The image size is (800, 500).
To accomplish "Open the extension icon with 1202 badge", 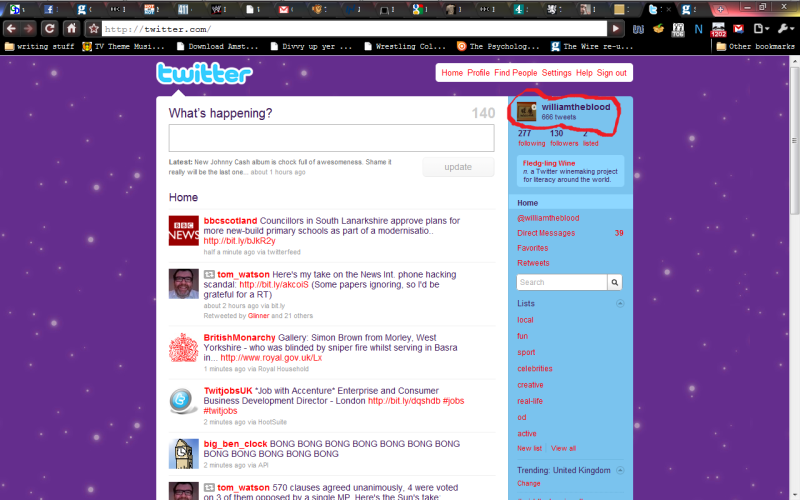I will point(718,30).
